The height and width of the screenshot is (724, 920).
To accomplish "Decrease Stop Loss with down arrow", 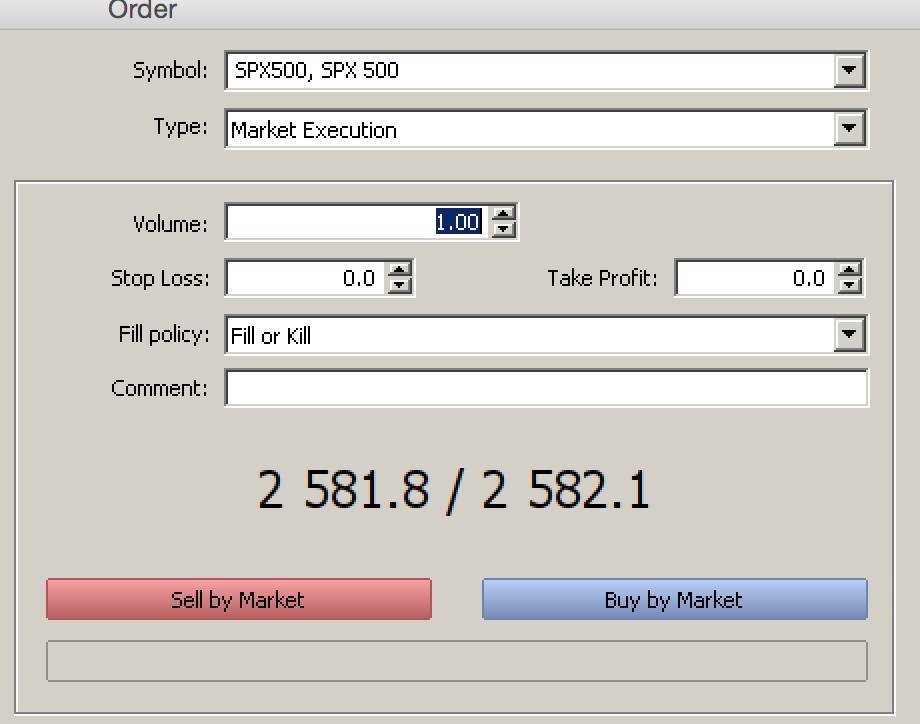I will (x=399, y=286).
